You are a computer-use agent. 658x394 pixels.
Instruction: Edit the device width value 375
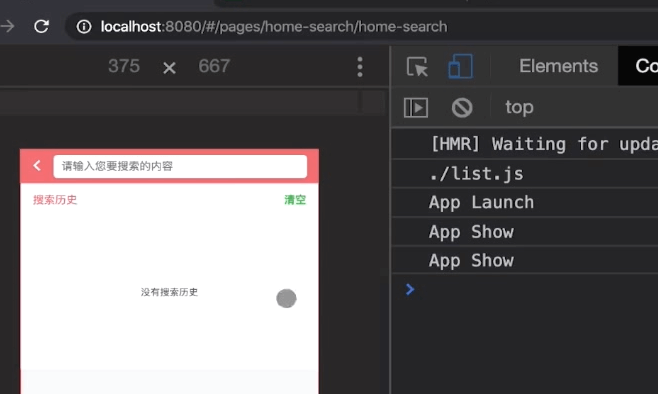pyautogui.click(x=124, y=66)
